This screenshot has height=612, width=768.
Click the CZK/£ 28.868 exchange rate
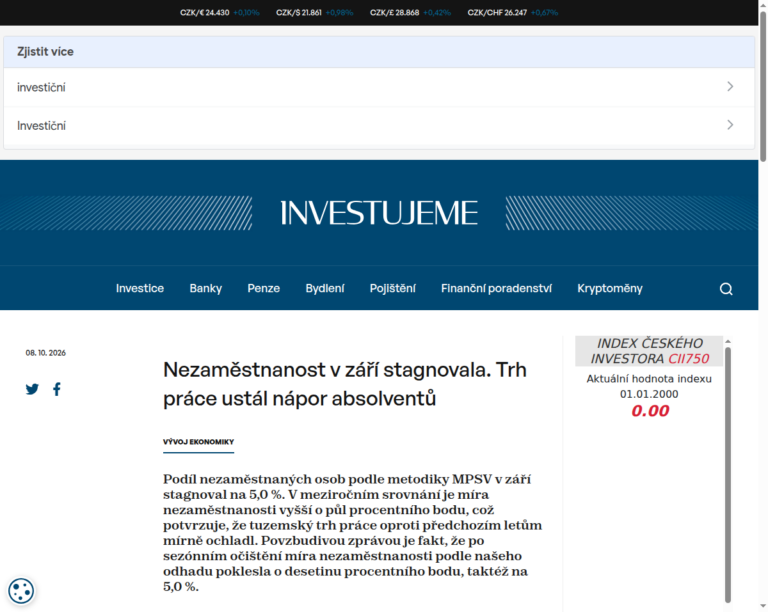(410, 12)
